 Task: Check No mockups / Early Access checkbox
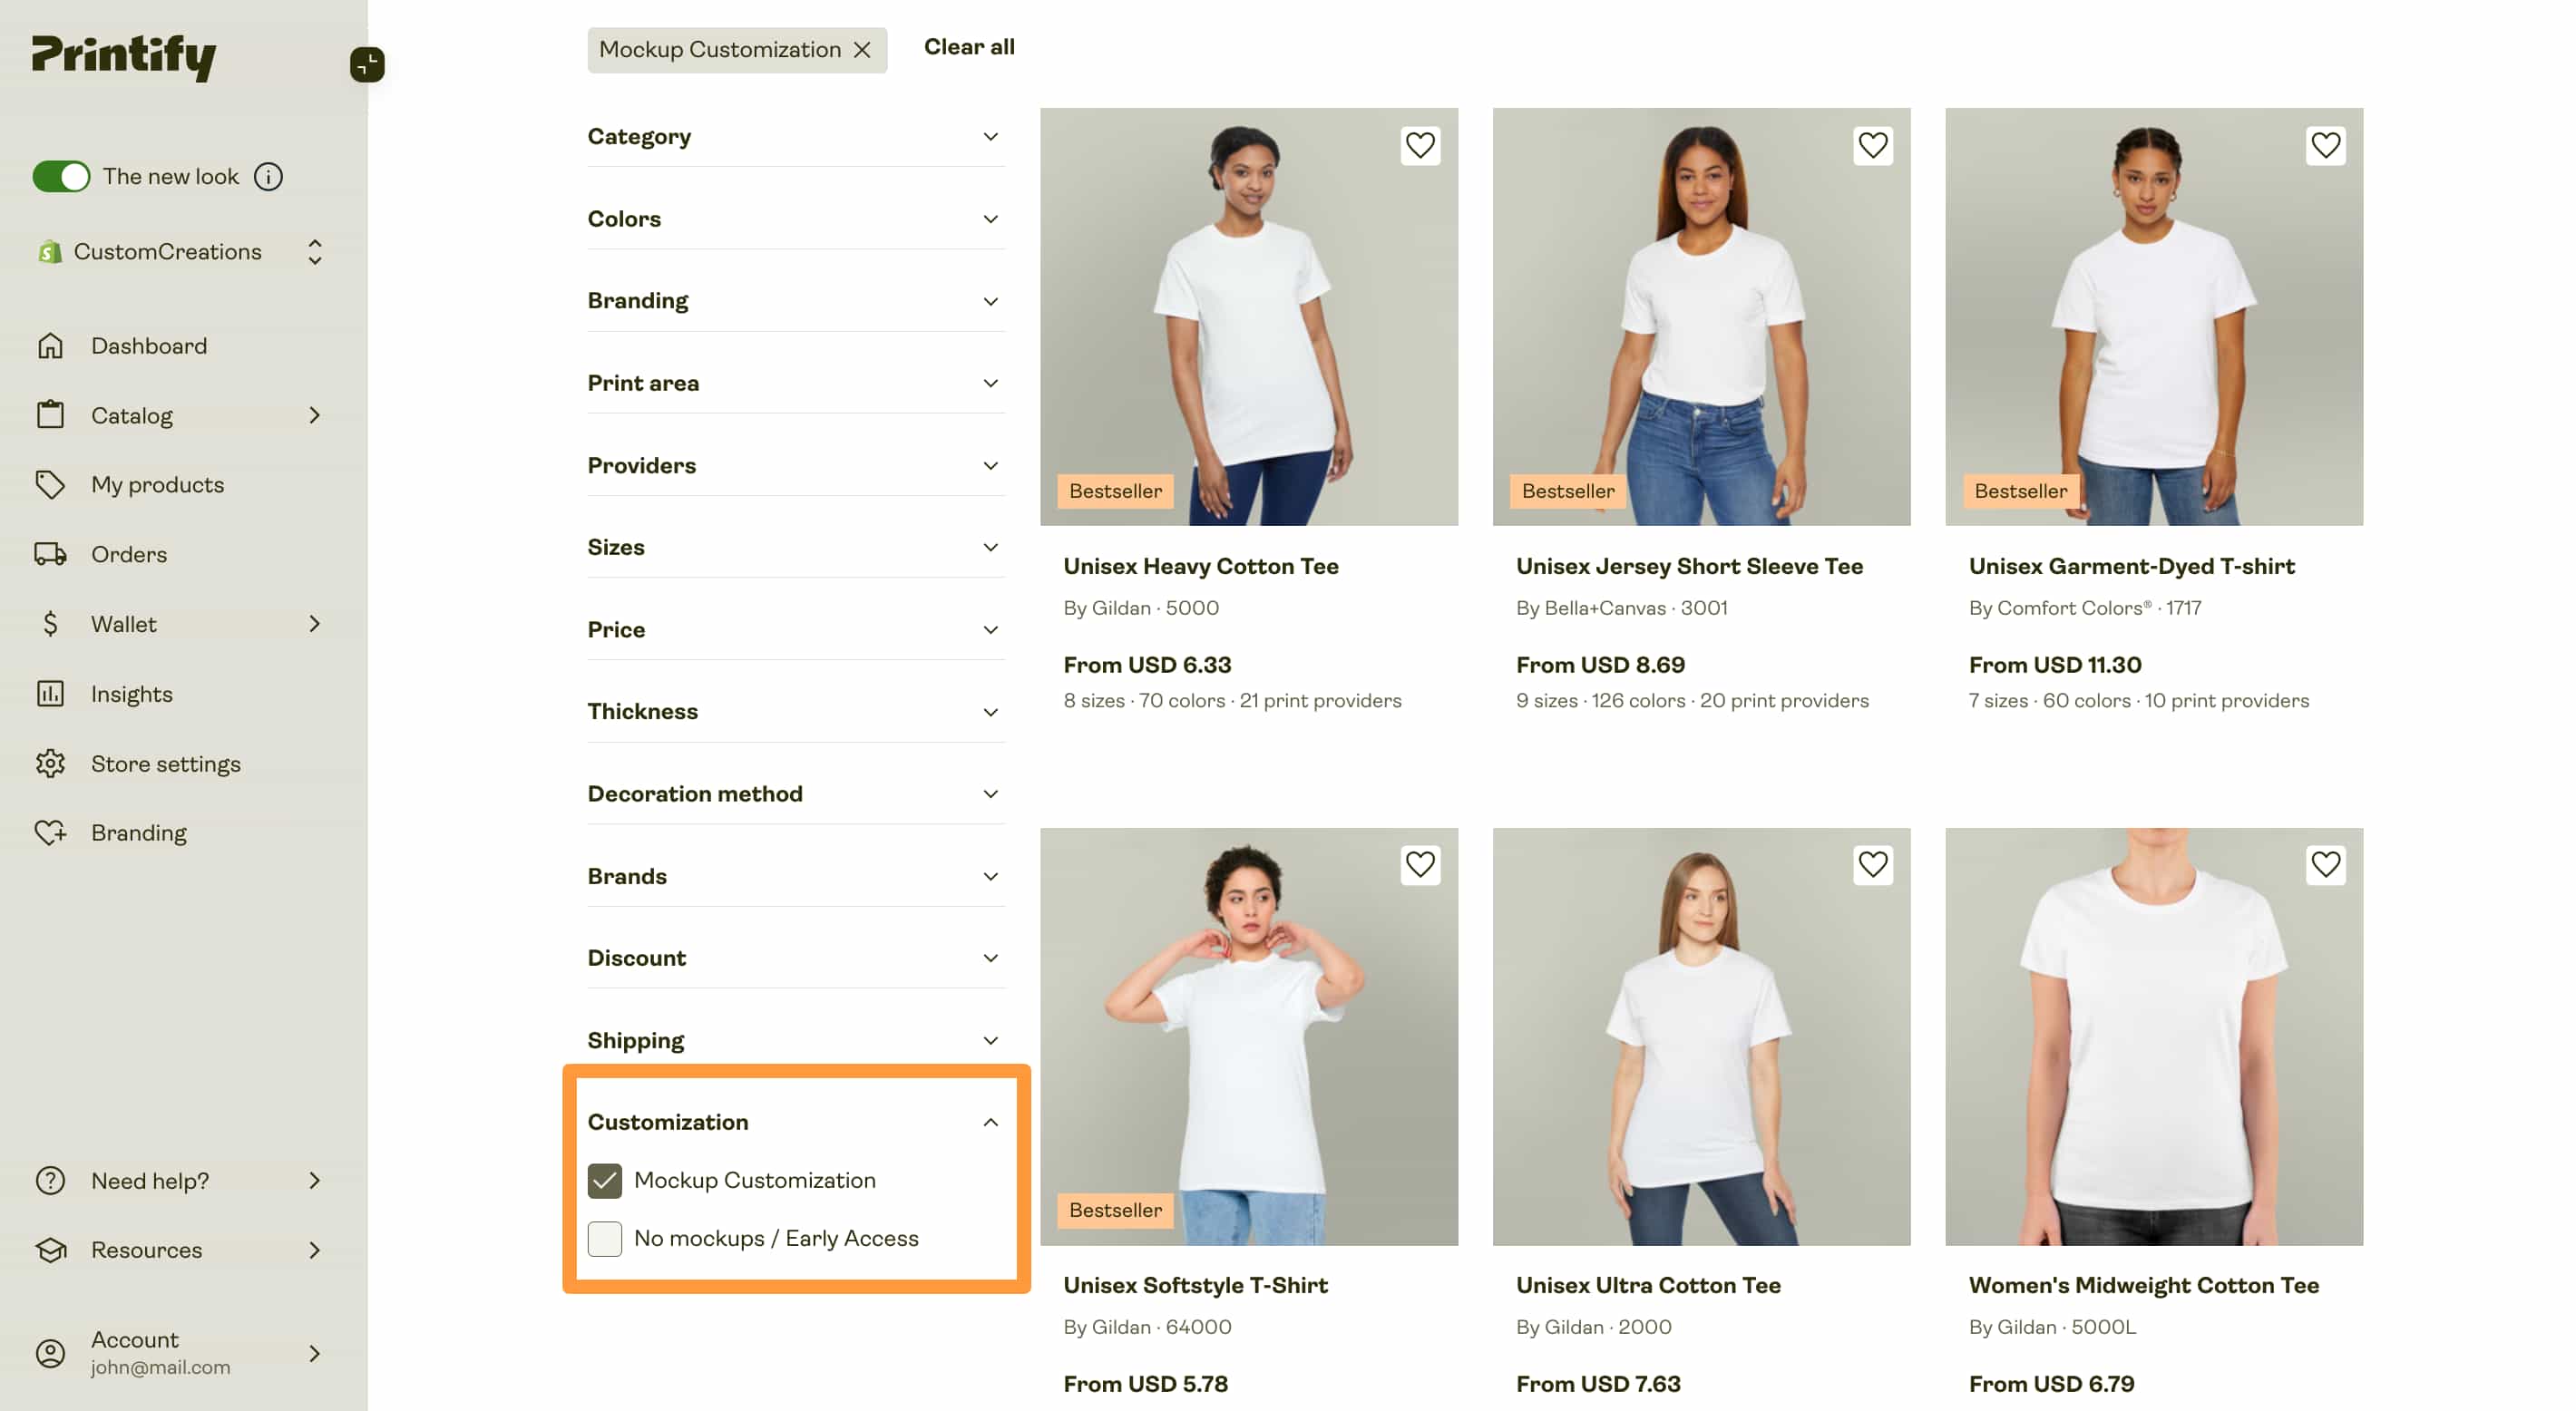pos(604,1238)
